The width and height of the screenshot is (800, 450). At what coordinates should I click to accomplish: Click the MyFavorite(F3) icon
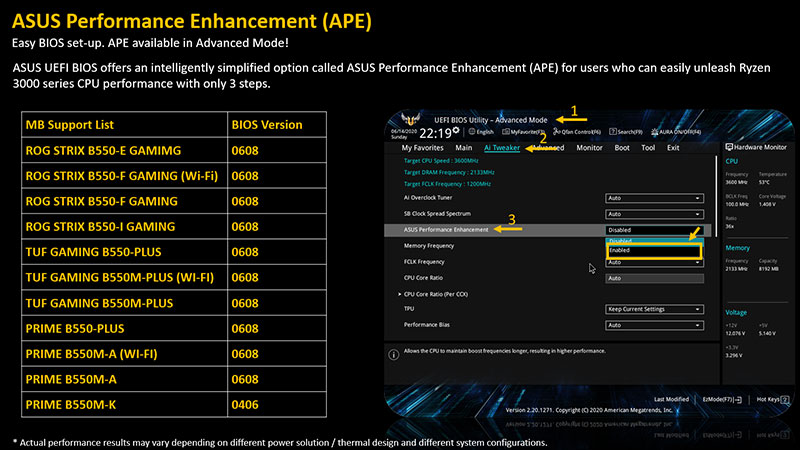[506, 132]
